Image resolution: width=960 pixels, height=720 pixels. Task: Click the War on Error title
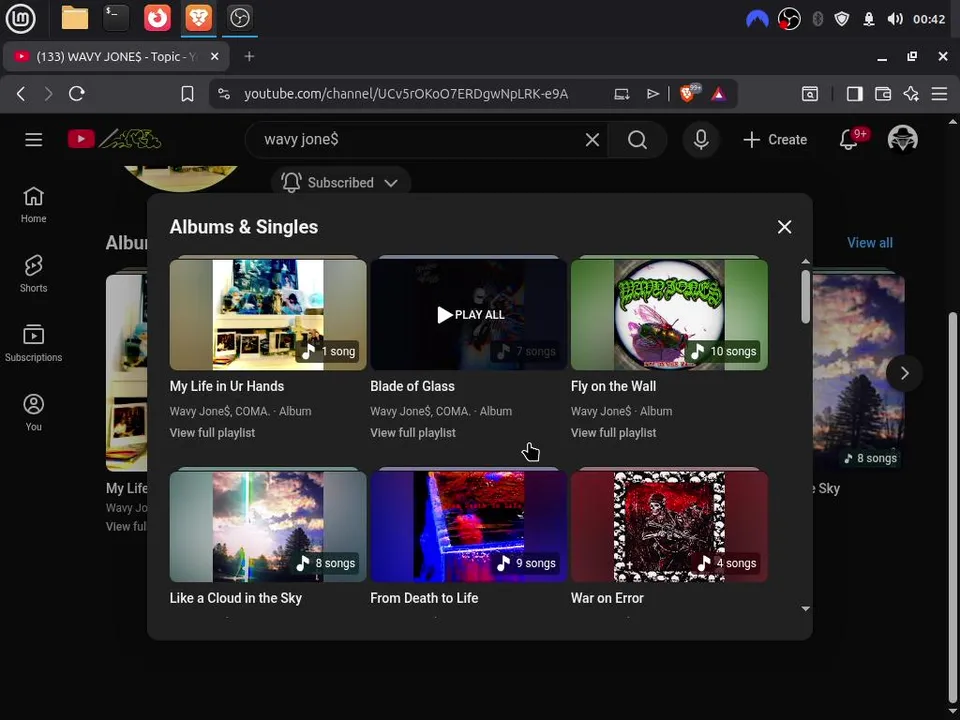point(607,598)
